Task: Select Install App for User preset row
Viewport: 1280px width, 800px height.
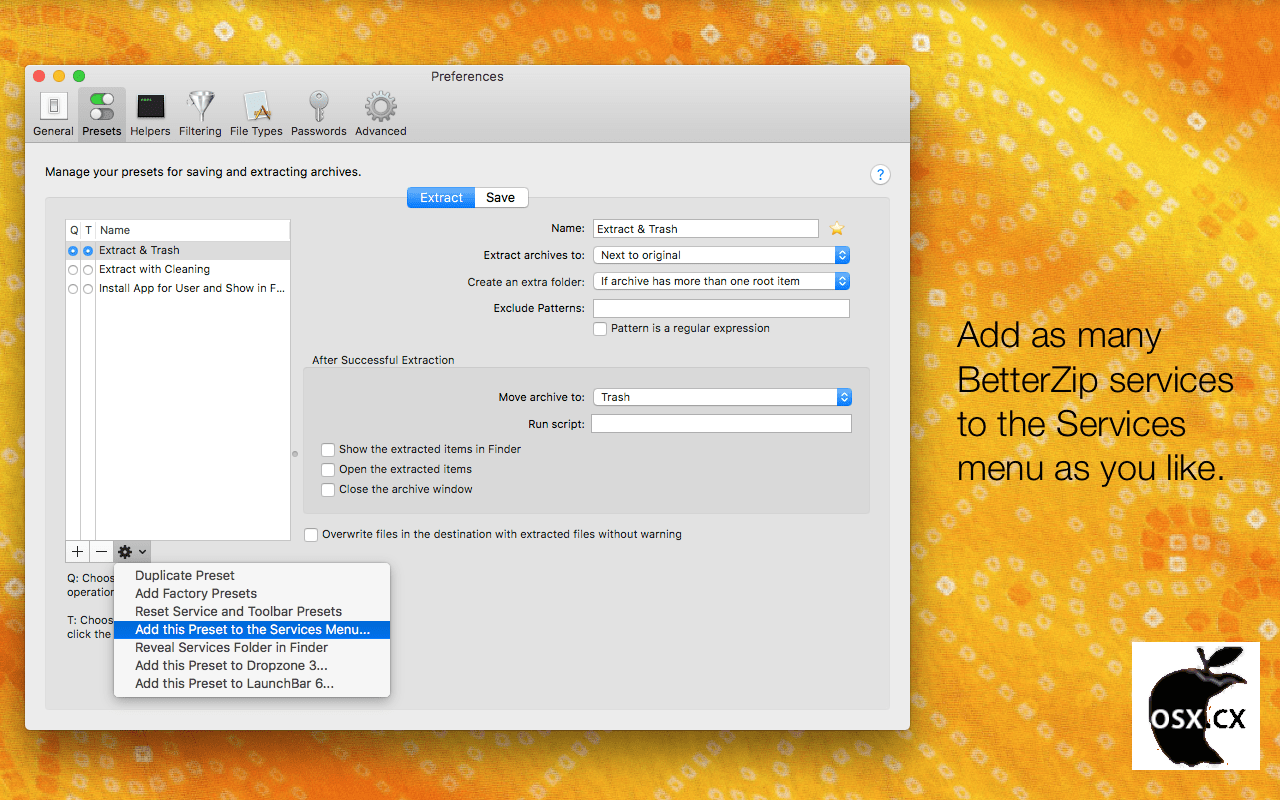Action: tap(178, 289)
